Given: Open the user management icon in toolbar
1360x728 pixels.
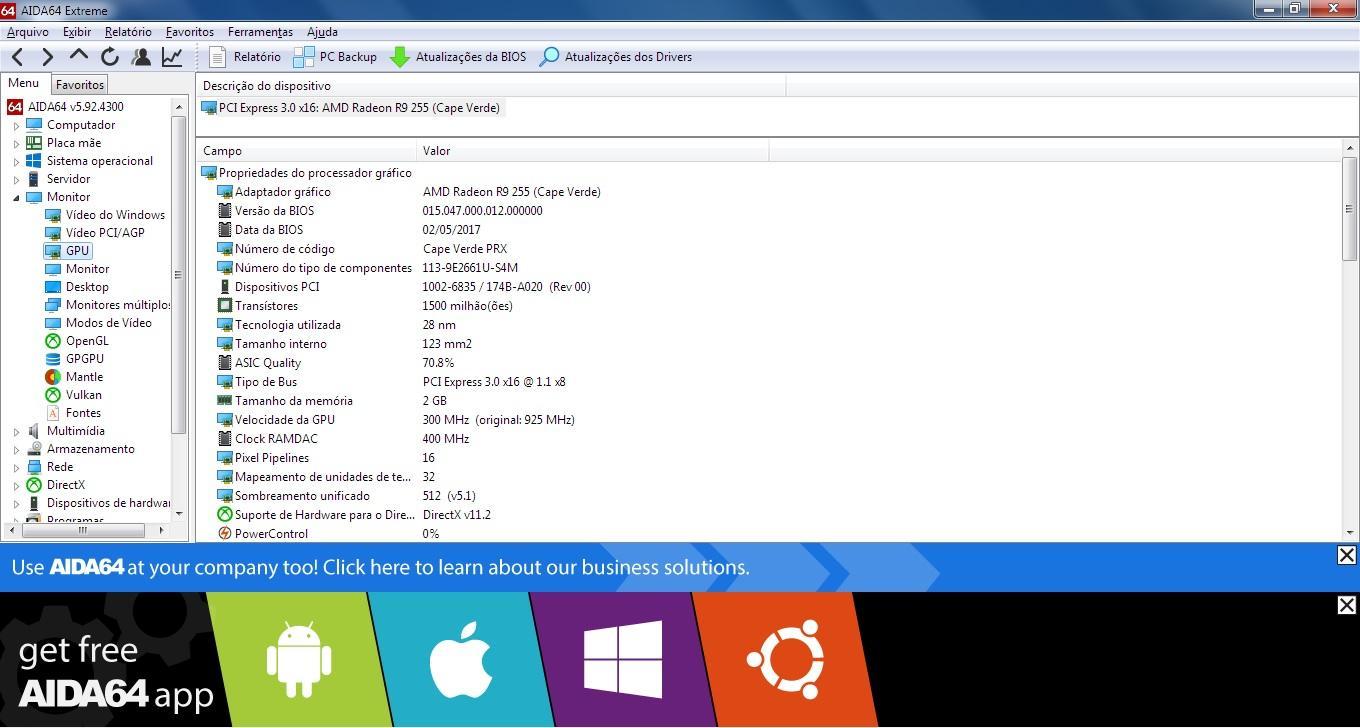Looking at the screenshot, I should coord(141,57).
